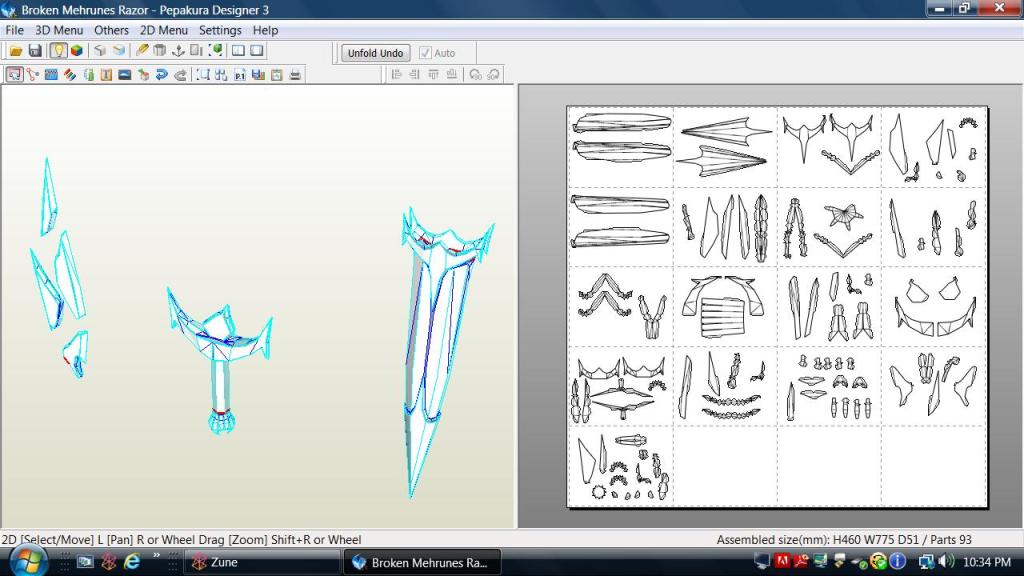Click the align right icon

click(415, 74)
